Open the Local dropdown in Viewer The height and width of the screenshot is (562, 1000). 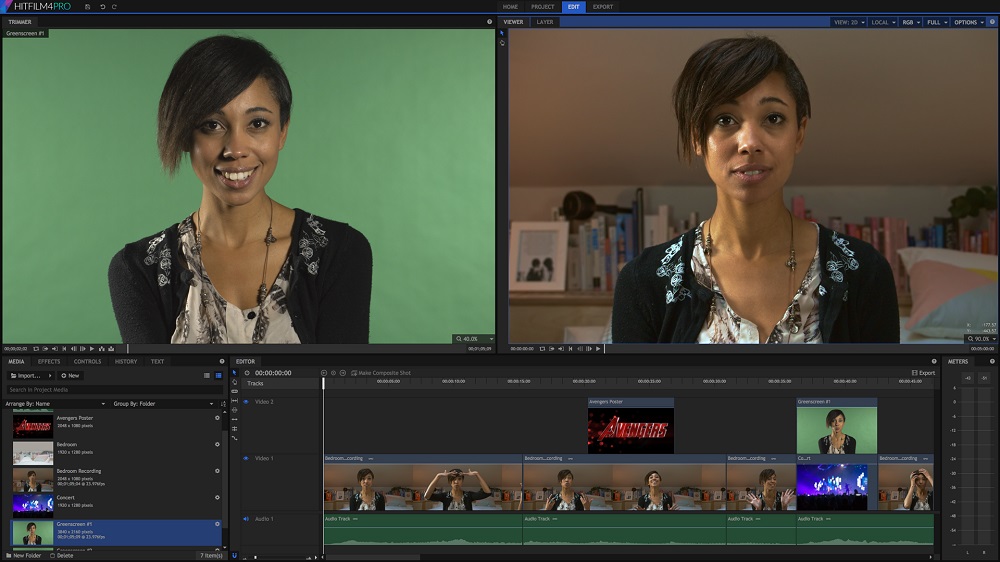883,22
